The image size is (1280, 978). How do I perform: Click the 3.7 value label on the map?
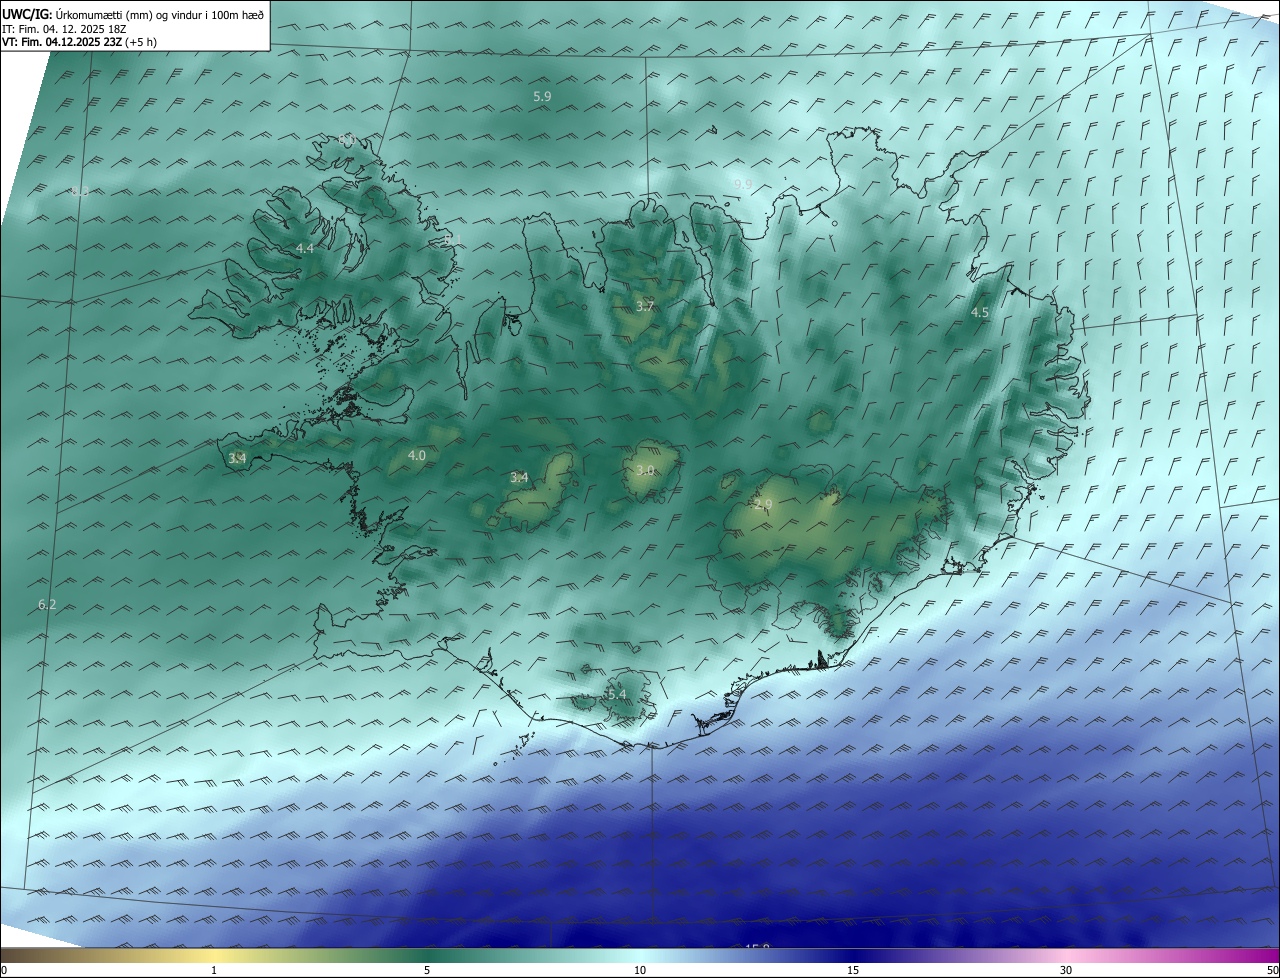pos(645,307)
